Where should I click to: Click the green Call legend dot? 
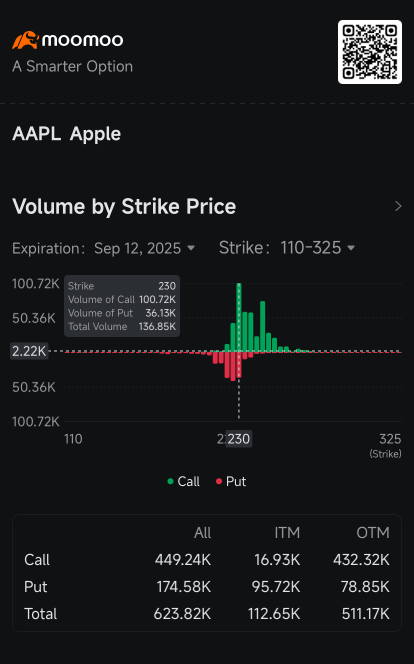point(171,481)
